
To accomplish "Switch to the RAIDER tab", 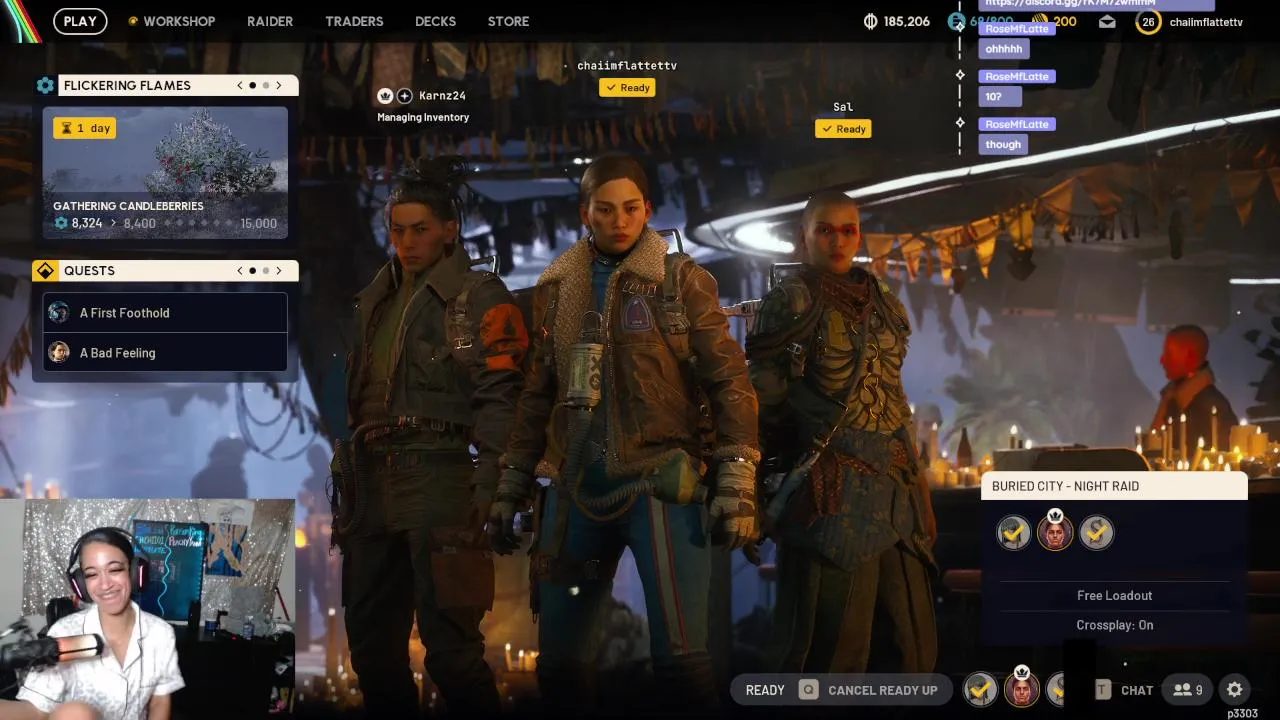I will [x=270, y=21].
